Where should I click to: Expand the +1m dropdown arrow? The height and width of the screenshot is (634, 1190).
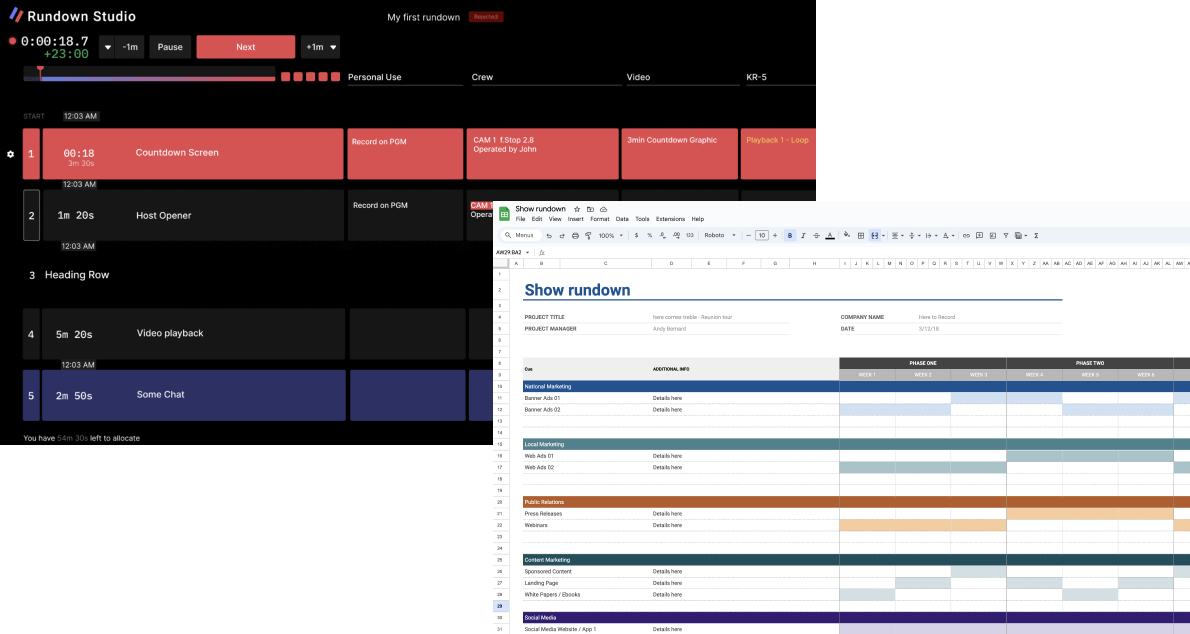click(333, 47)
